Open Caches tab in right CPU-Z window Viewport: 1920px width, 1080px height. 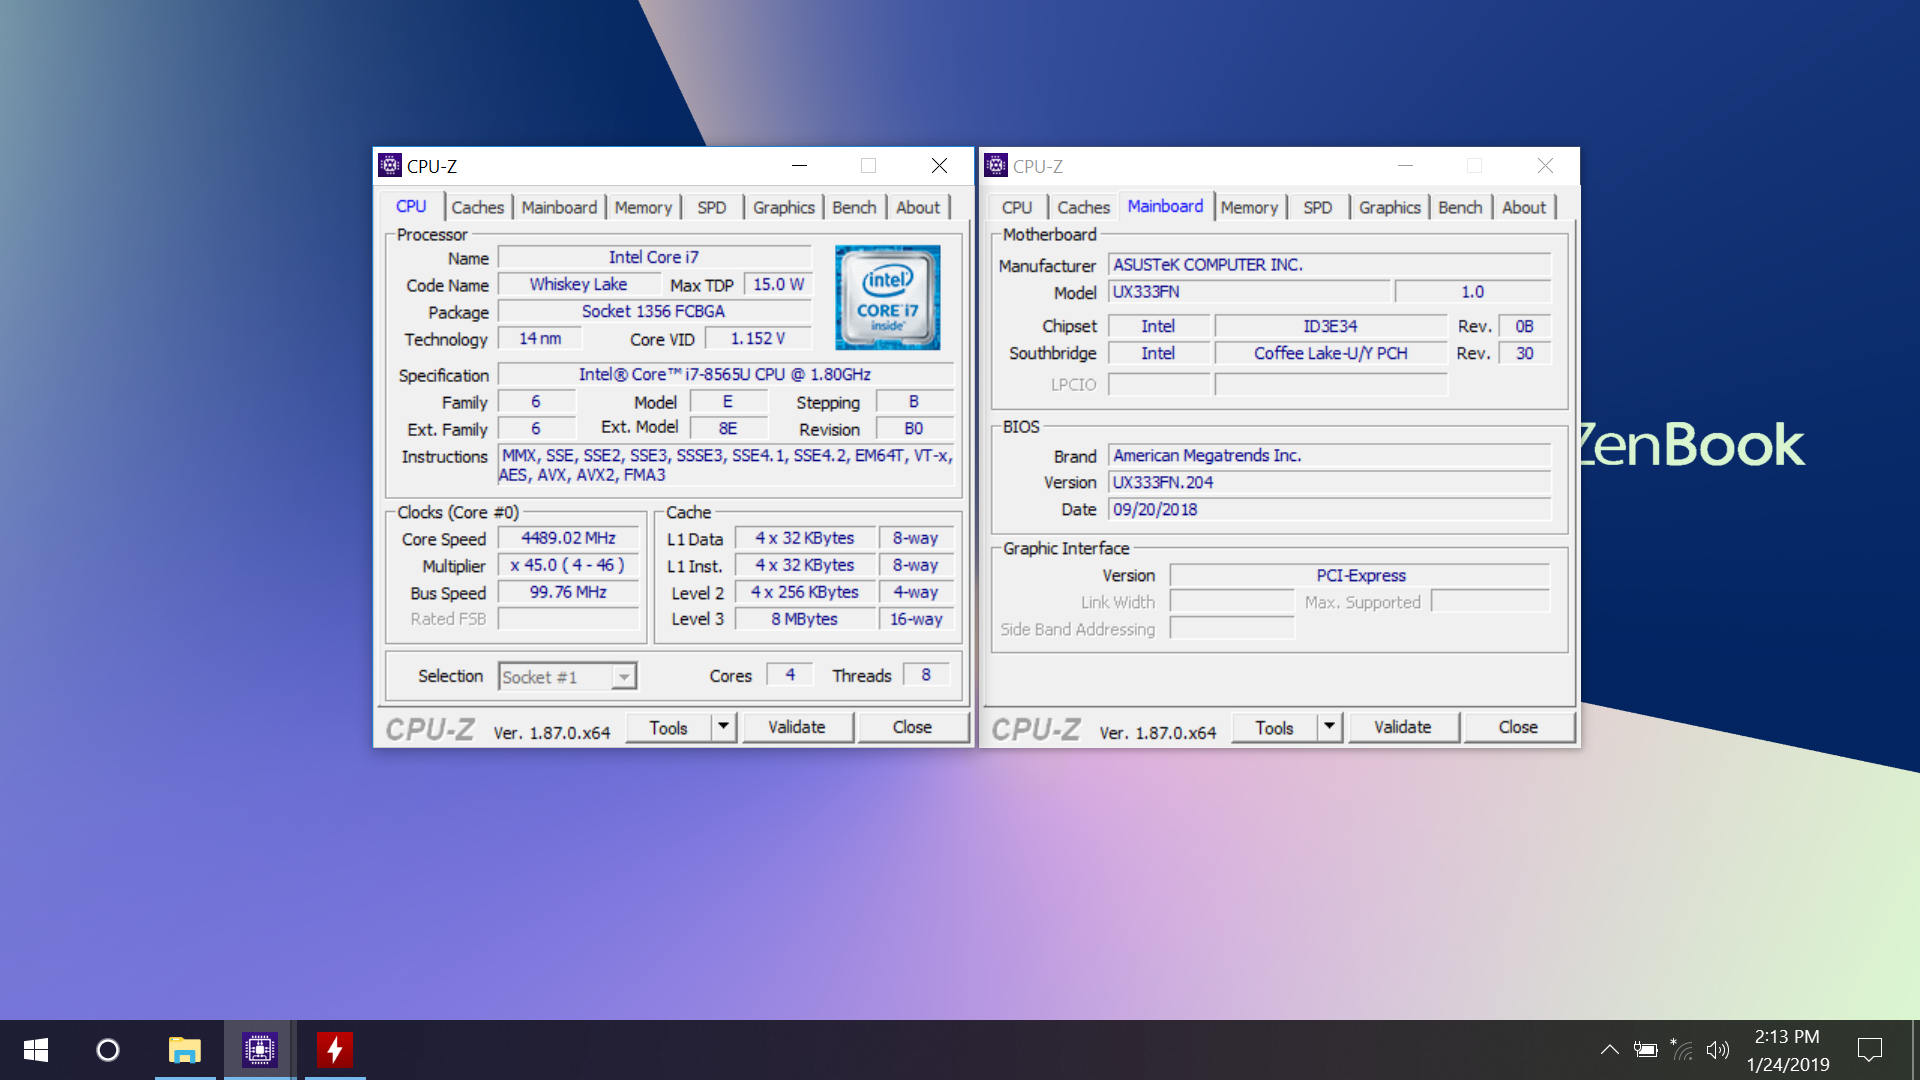tap(1084, 207)
